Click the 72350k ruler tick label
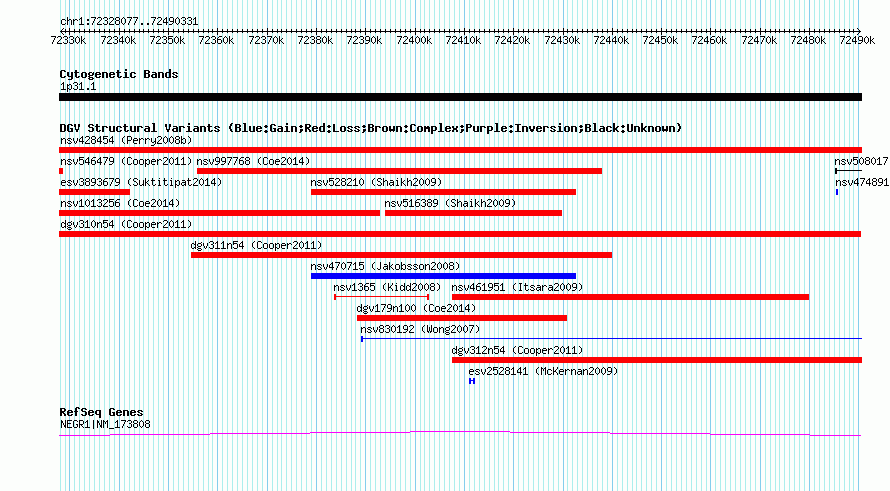Screen dimensions: 890x491 [167, 40]
